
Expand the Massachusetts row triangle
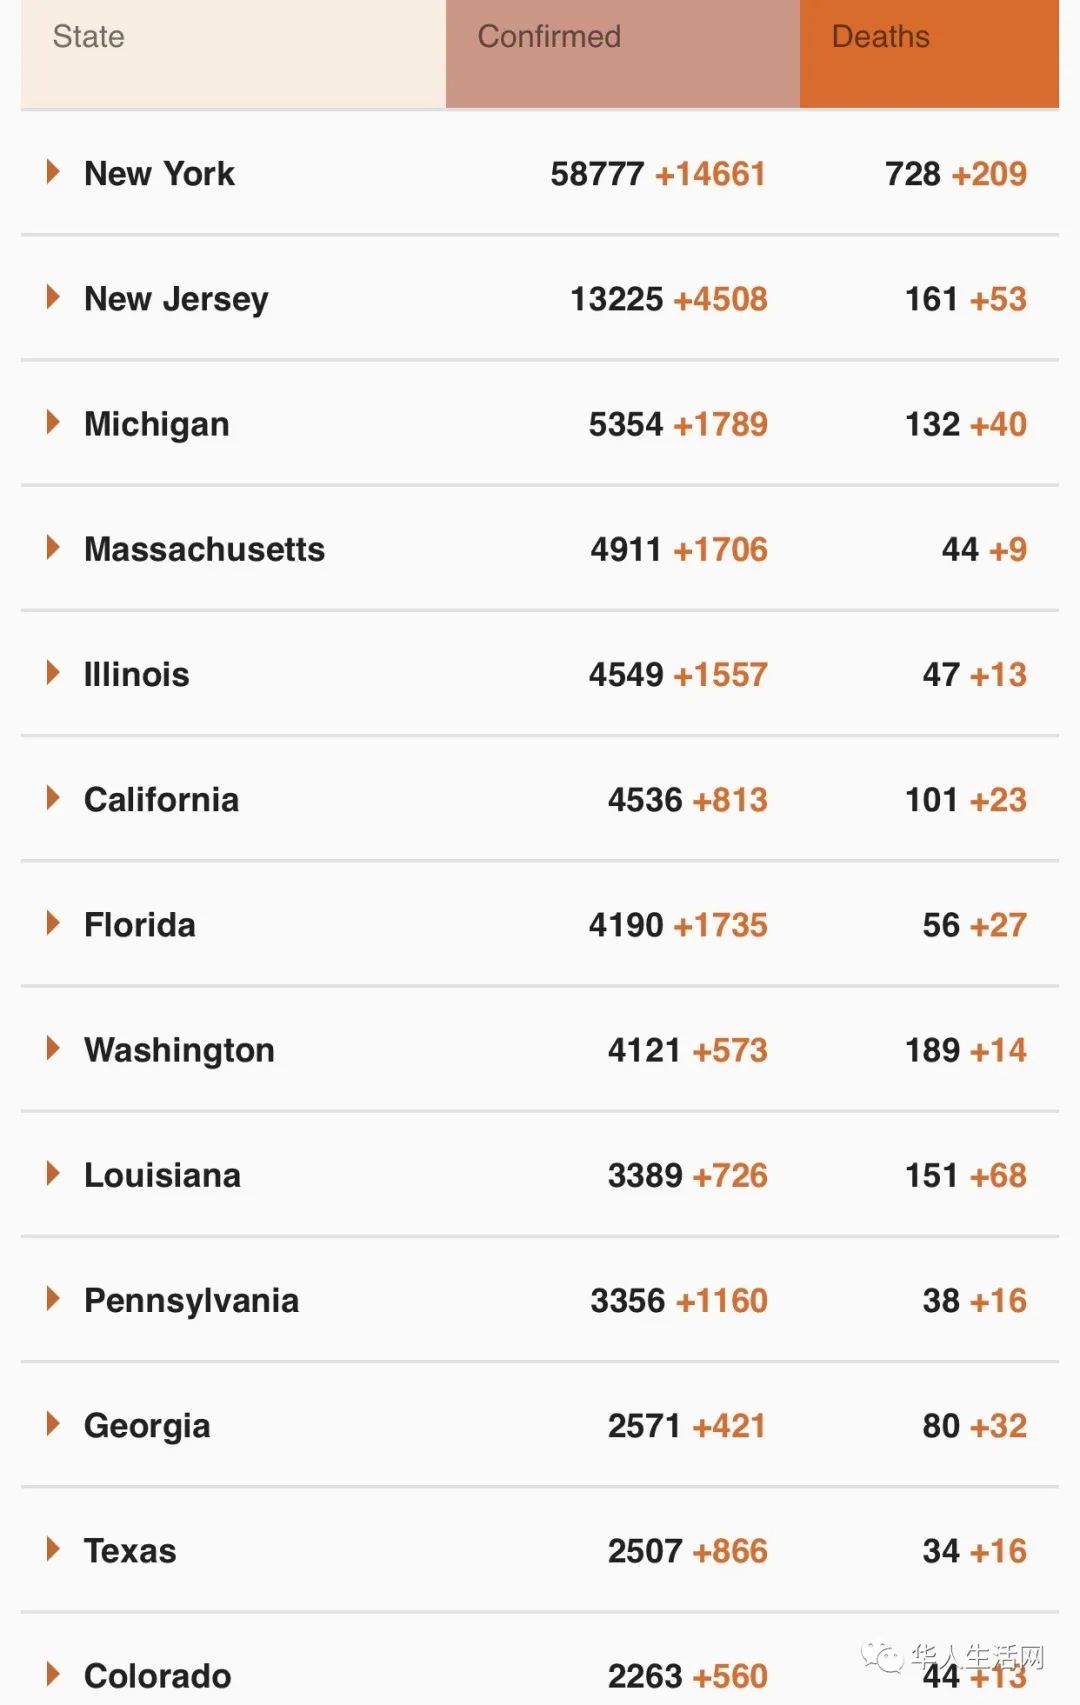tap(53, 547)
